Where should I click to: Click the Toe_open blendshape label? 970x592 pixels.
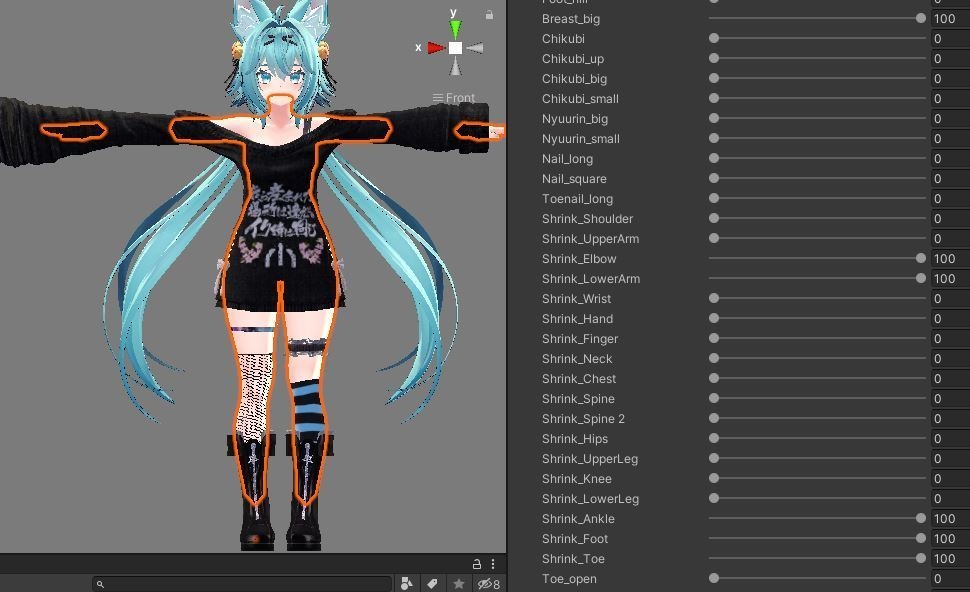pyautogui.click(x=569, y=578)
